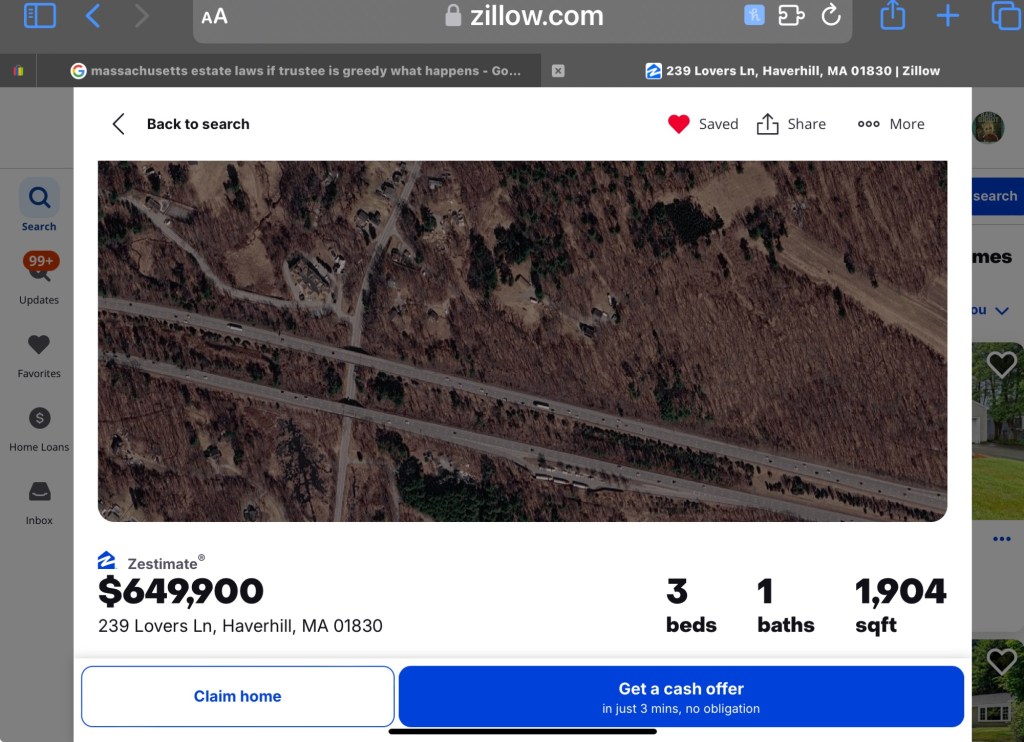The width and height of the screenshot is (1024, 742).
Task: Click Get a cash offer button
Action: pyautogui.click(x=681, y=696)
